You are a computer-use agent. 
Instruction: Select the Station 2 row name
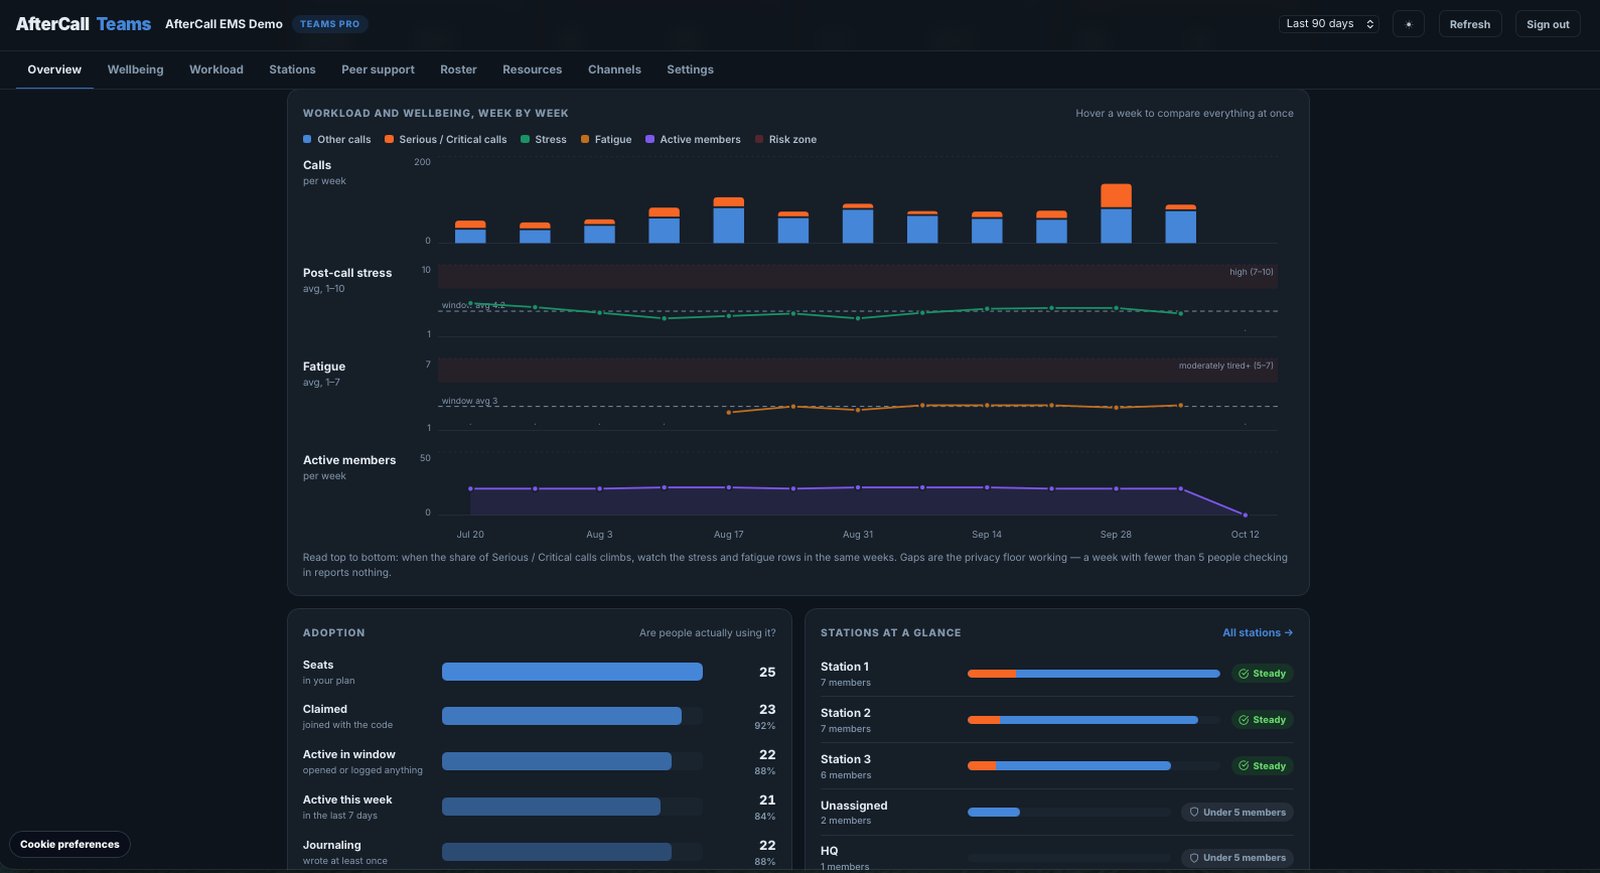[845, 713]
